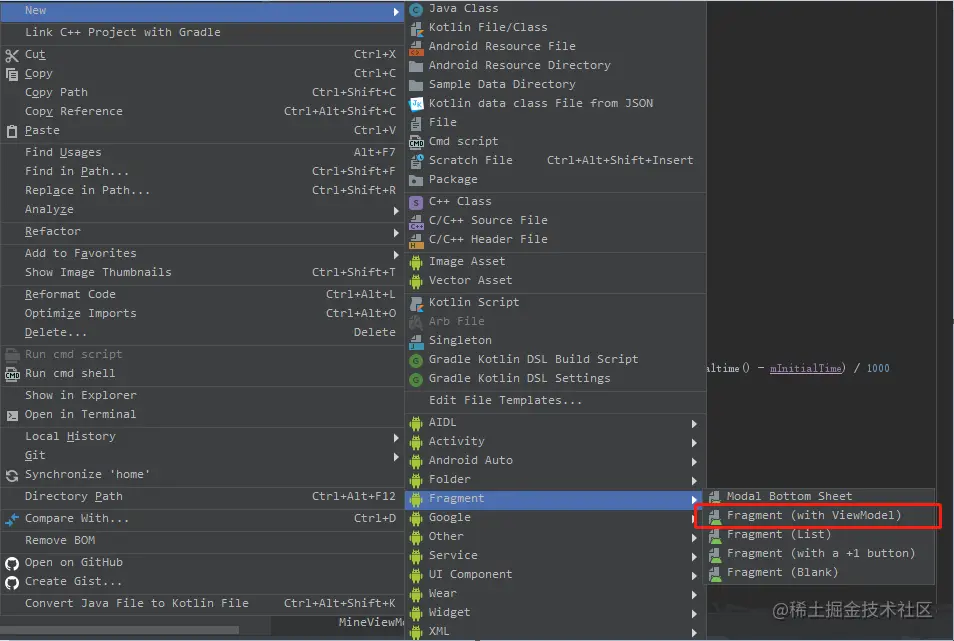Click the C/C++ Header File icon

(416, 240)
